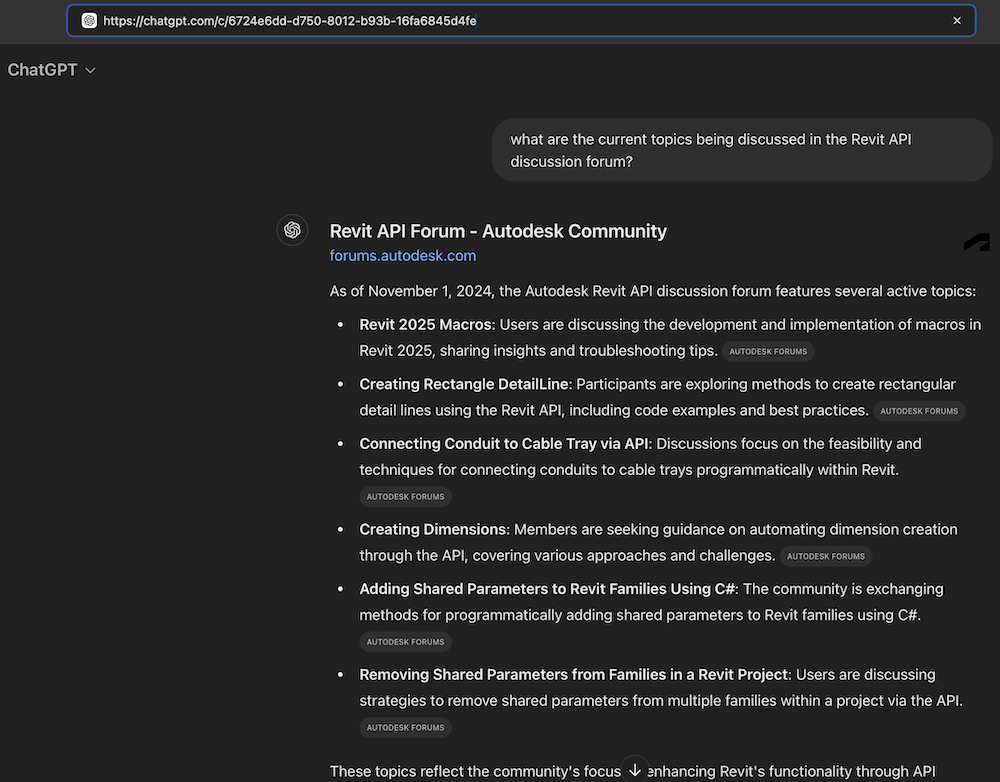Click the ChatGPT site icon in the address bar
This screenshot has width=1000, height=782.
[x=88, y=20]
